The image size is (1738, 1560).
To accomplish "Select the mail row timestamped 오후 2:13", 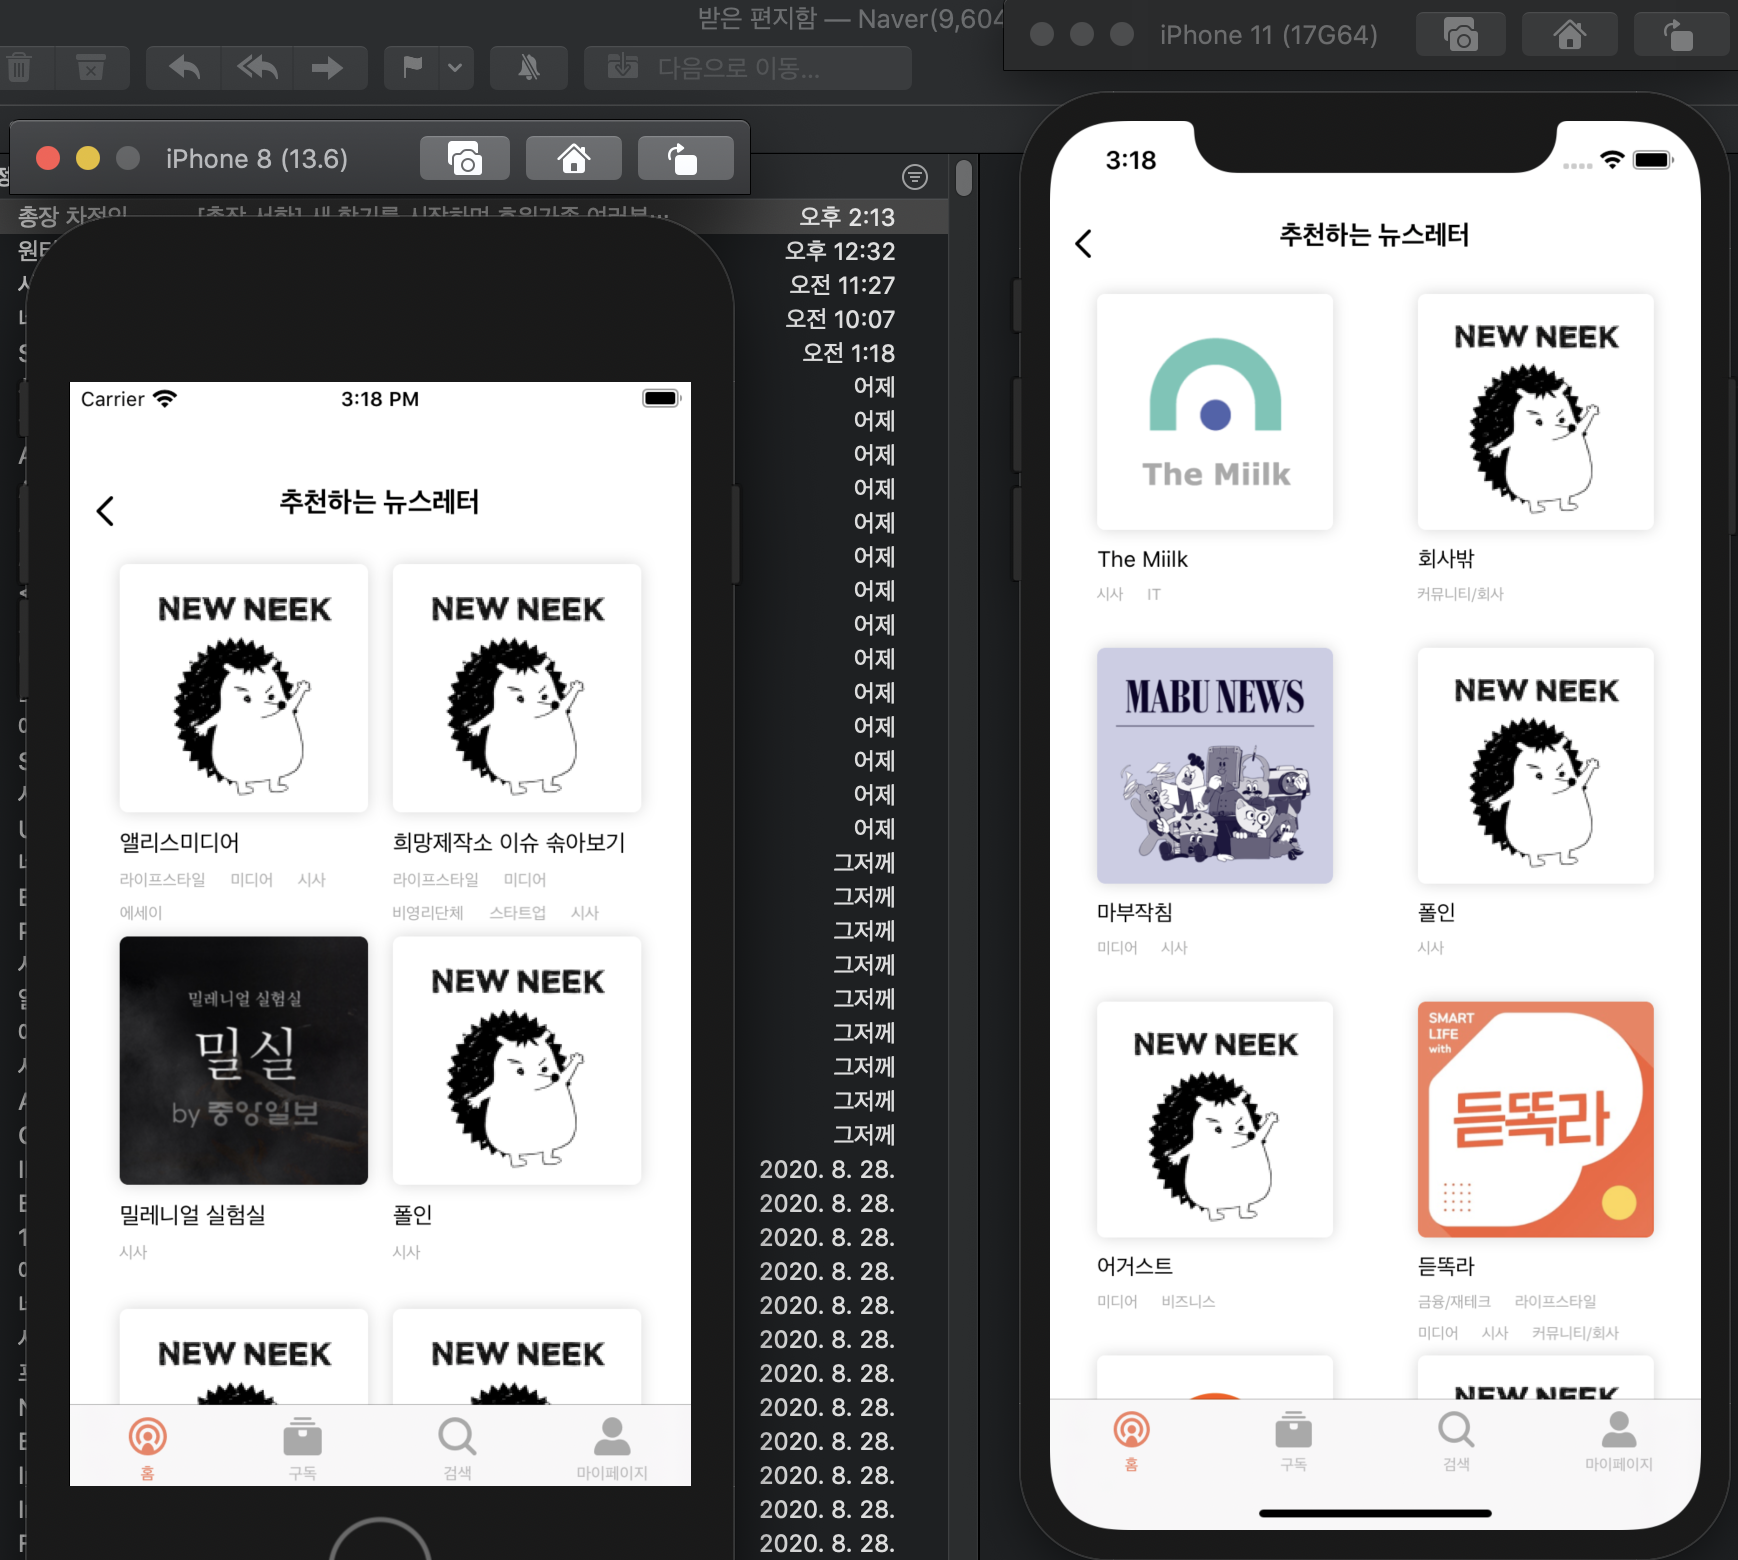I will click(x=474, y=216).
